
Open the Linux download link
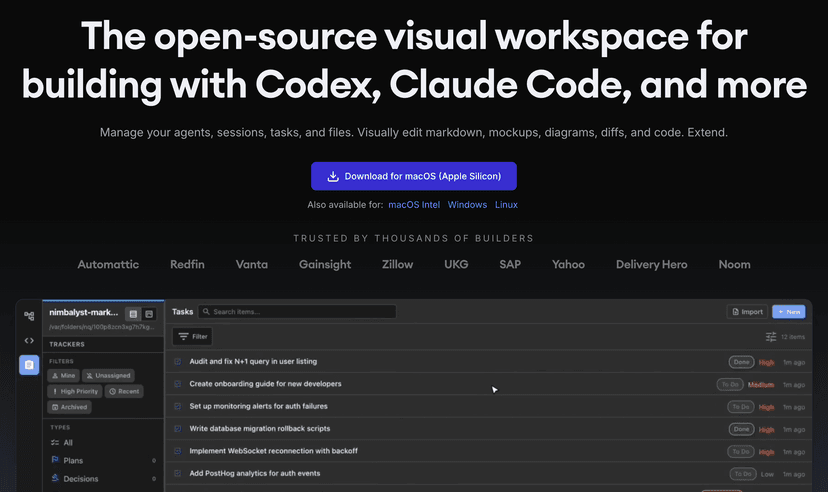[506, 205]
